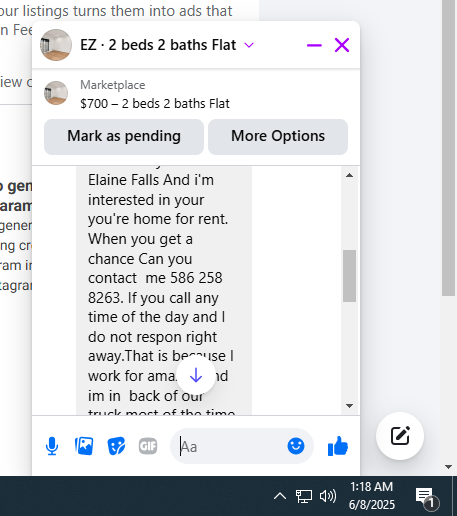Screen dimensions: 457x516
Task: Click More Options button
Action: [x=278, y=137]
